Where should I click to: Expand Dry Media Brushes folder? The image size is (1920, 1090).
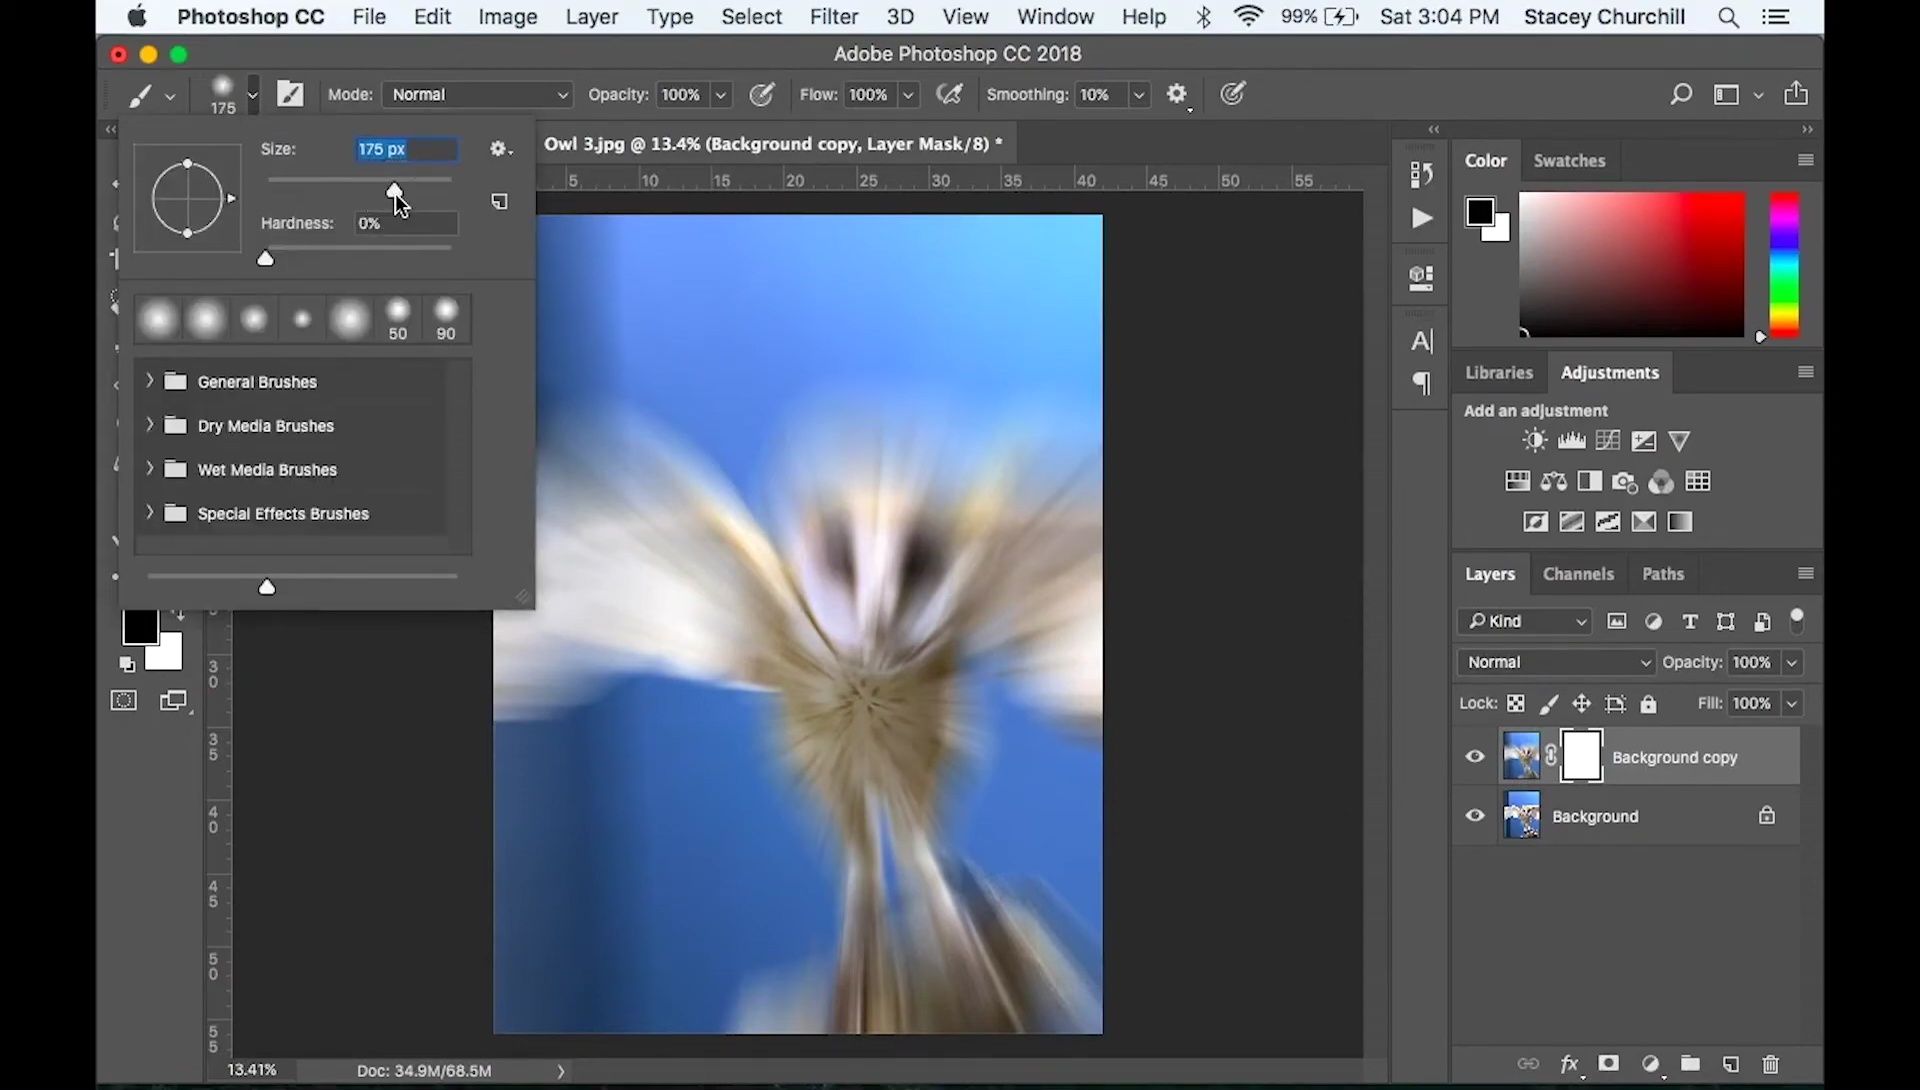point(150,425)
